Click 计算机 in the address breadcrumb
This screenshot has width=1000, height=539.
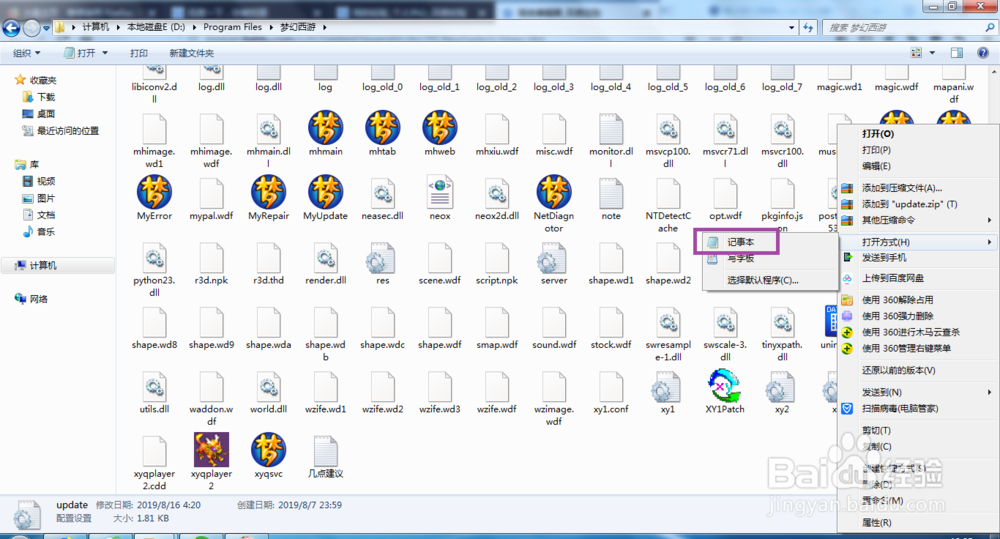pyautogui.click(x=95, y=27)
